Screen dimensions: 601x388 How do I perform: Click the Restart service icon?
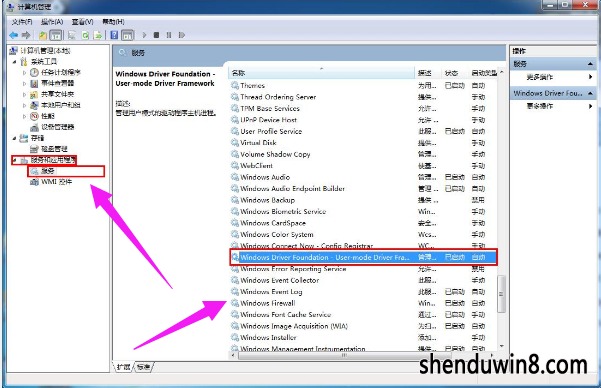pyautogui.click(x=182, y=35)
